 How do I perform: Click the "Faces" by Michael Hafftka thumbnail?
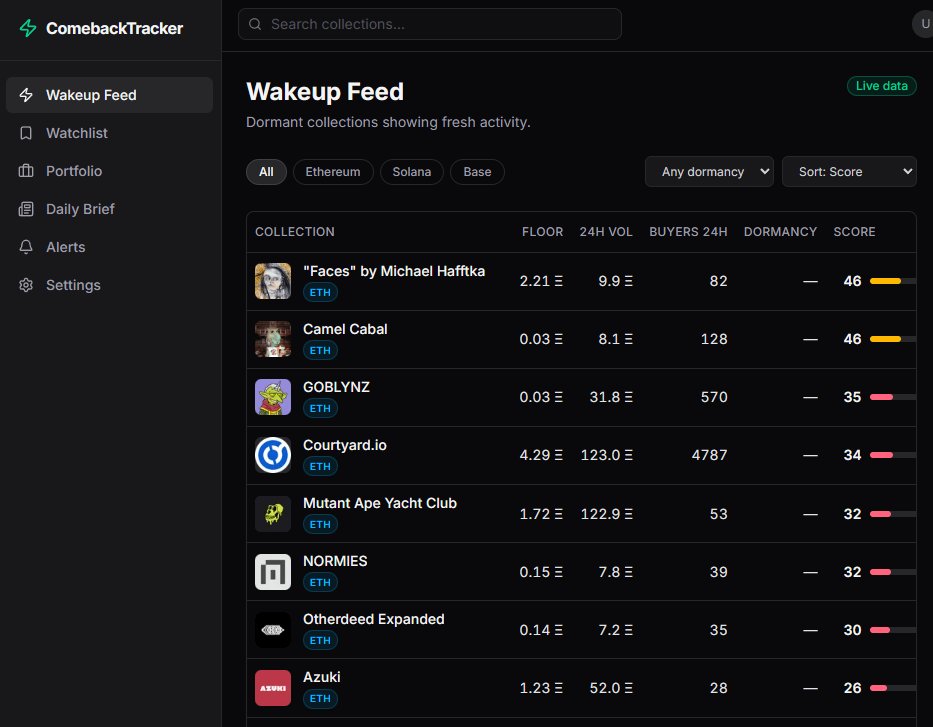coord(273,281)
